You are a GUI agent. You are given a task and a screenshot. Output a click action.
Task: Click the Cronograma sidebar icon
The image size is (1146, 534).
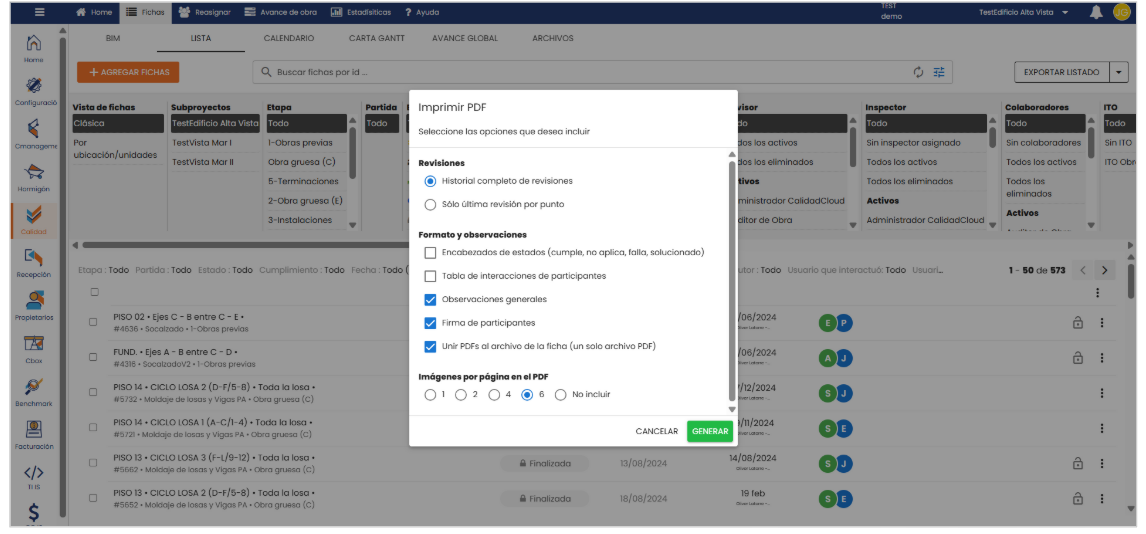[34, 128]
